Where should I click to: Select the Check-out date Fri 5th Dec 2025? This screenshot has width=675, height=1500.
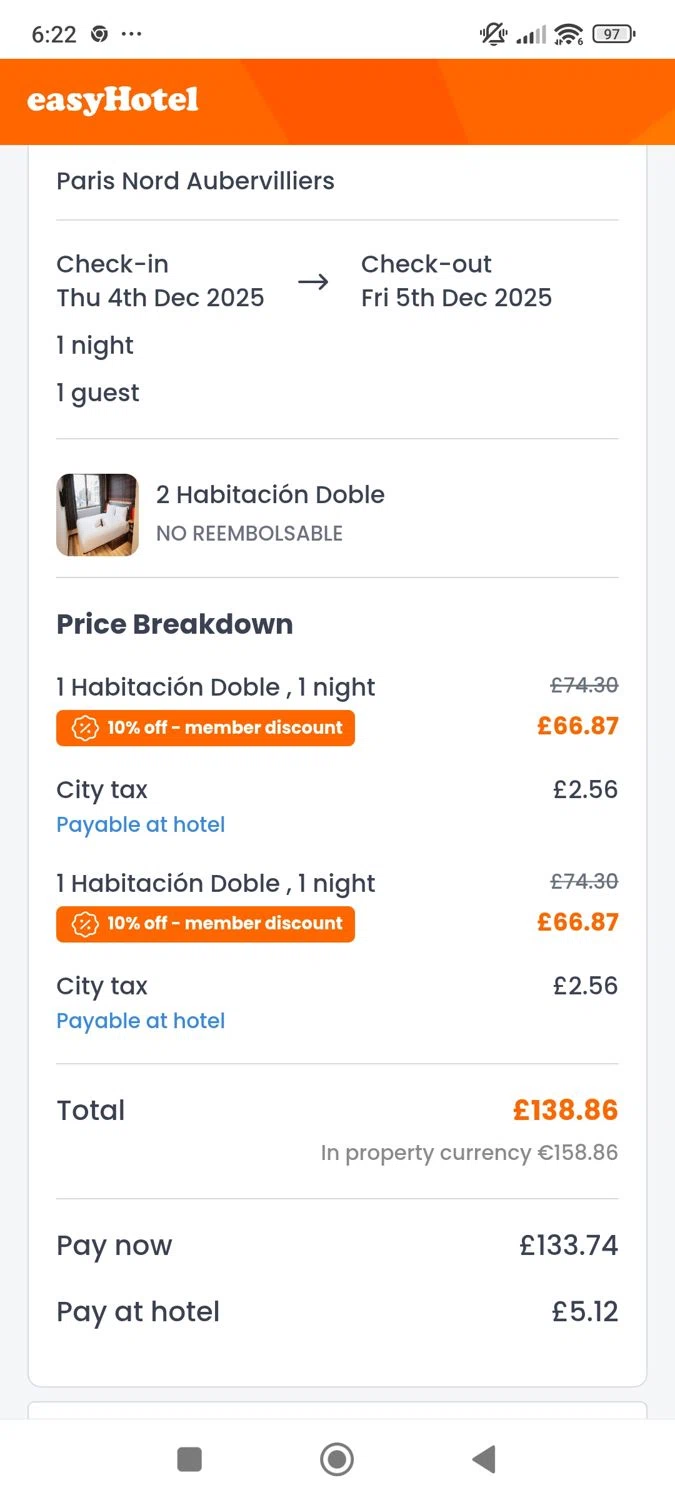[456, 297]
